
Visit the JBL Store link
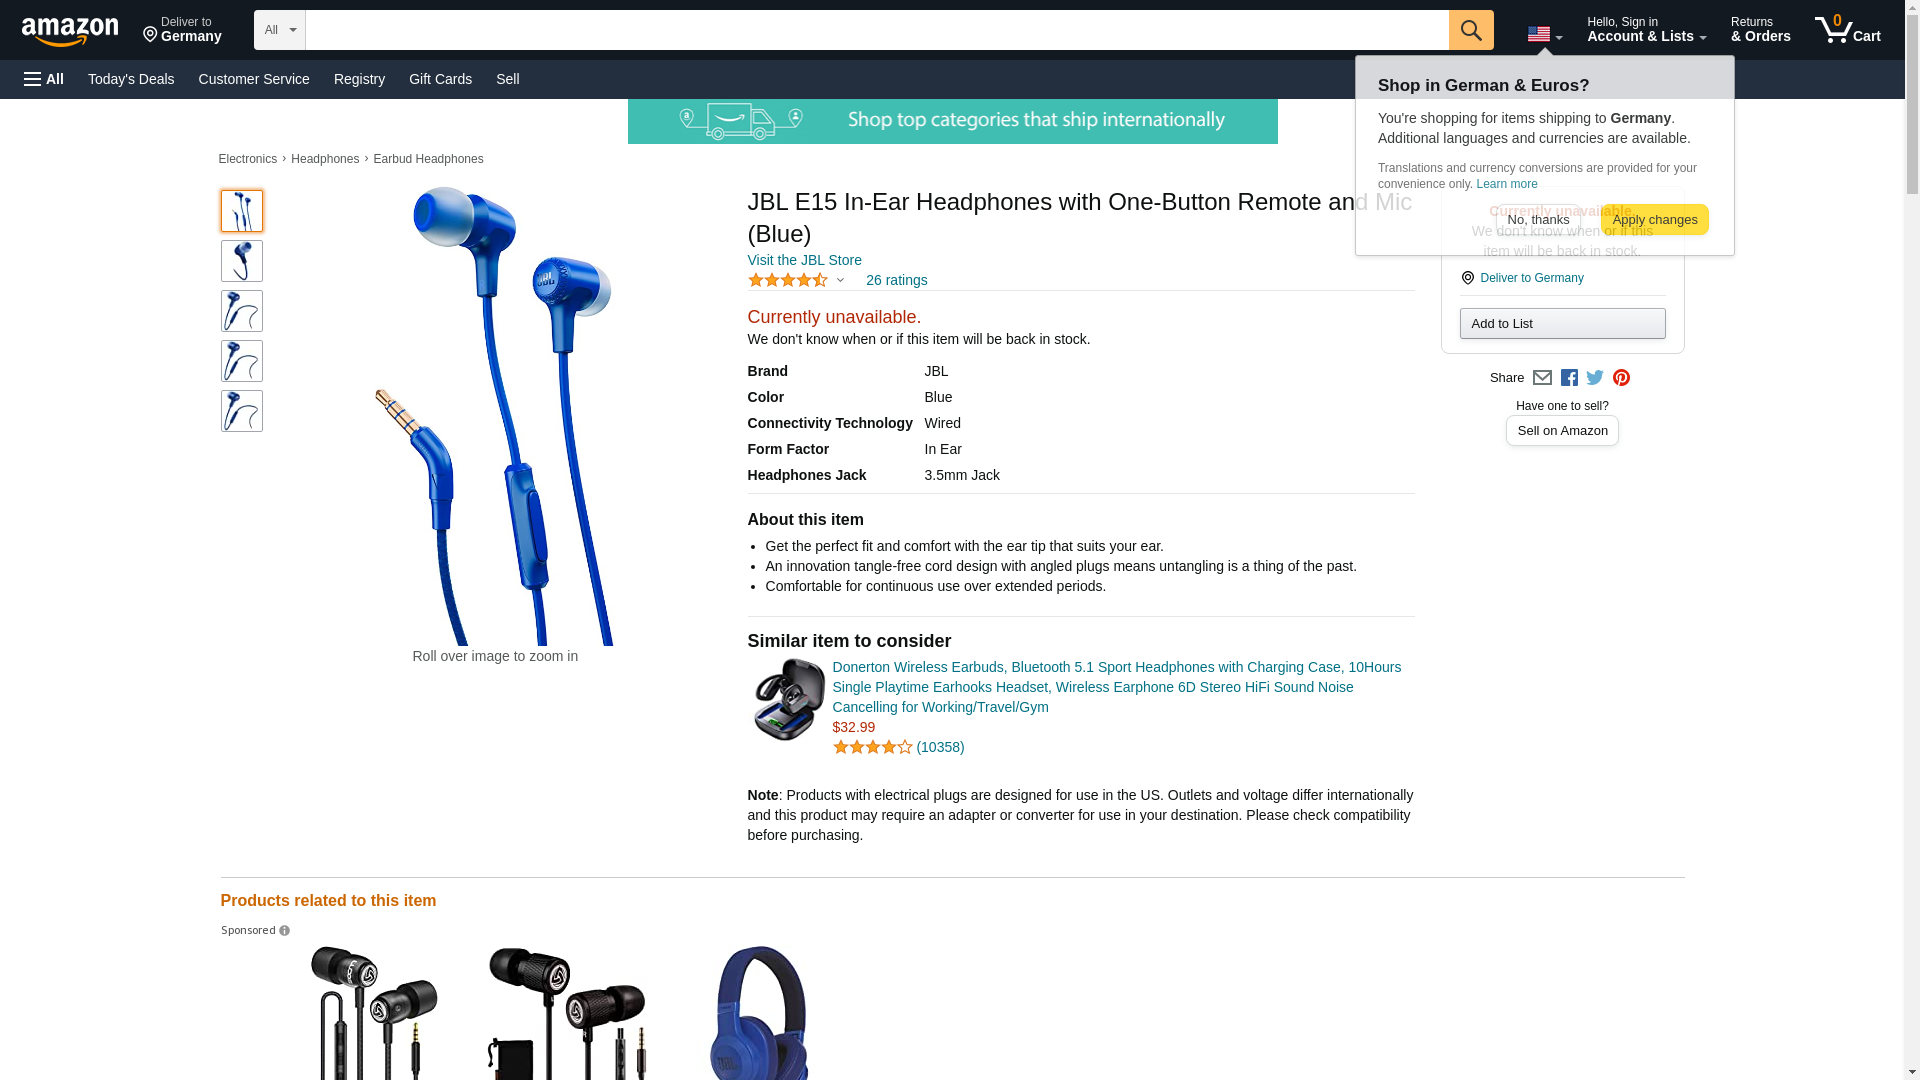tap(804, 260)
